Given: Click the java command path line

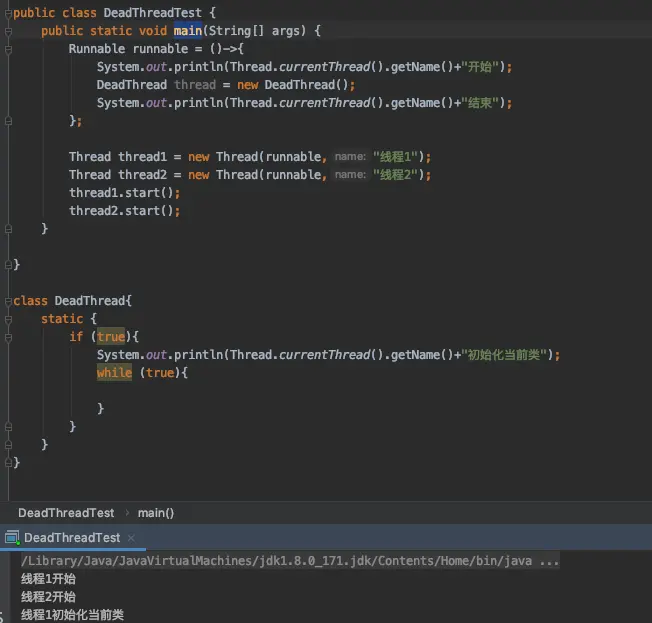Looking at the screenshot, I should (290, 561).
